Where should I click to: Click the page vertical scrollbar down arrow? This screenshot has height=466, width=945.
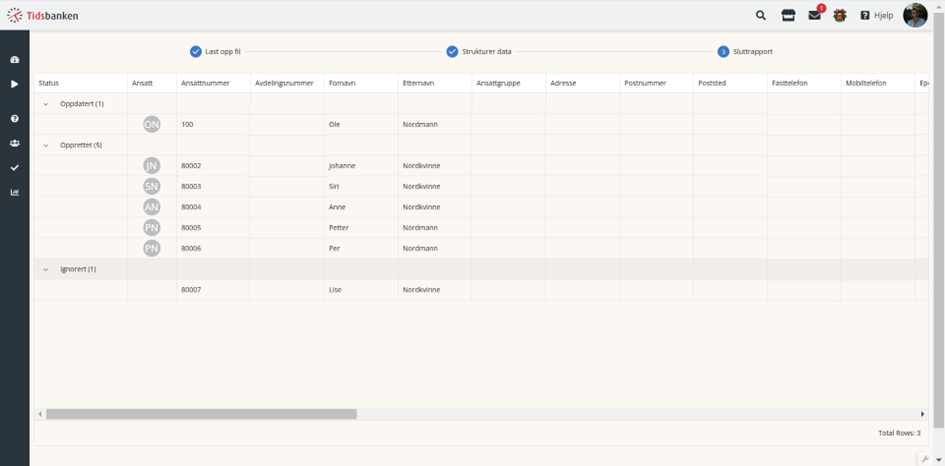tap(938, 459)
